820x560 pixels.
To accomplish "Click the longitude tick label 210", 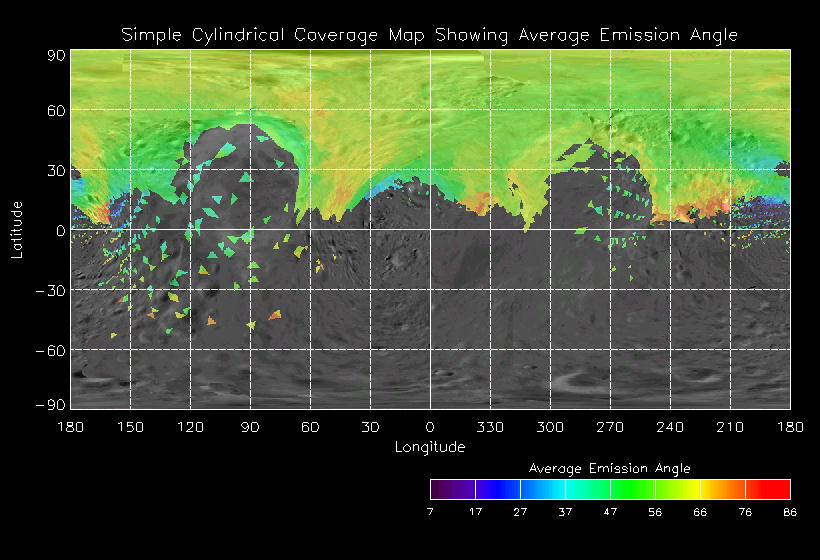I will pyautogui.click(x=730, y=427).
